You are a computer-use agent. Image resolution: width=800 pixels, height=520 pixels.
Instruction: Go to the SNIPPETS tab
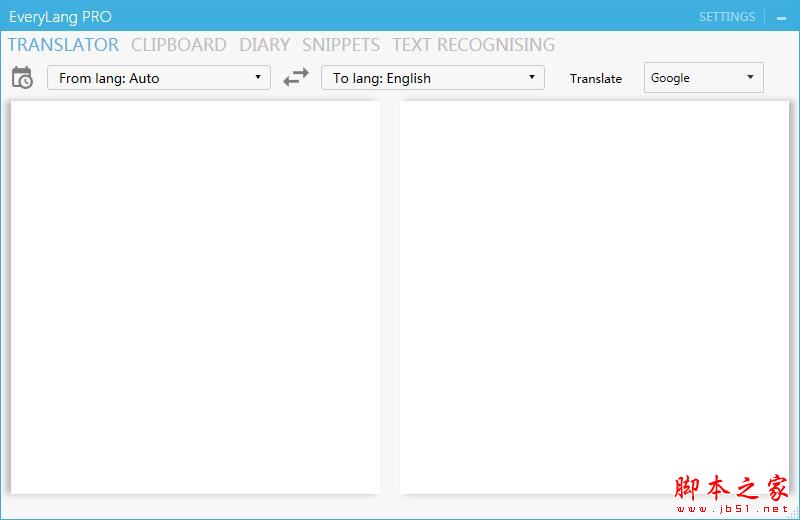(x=341, y=45)
